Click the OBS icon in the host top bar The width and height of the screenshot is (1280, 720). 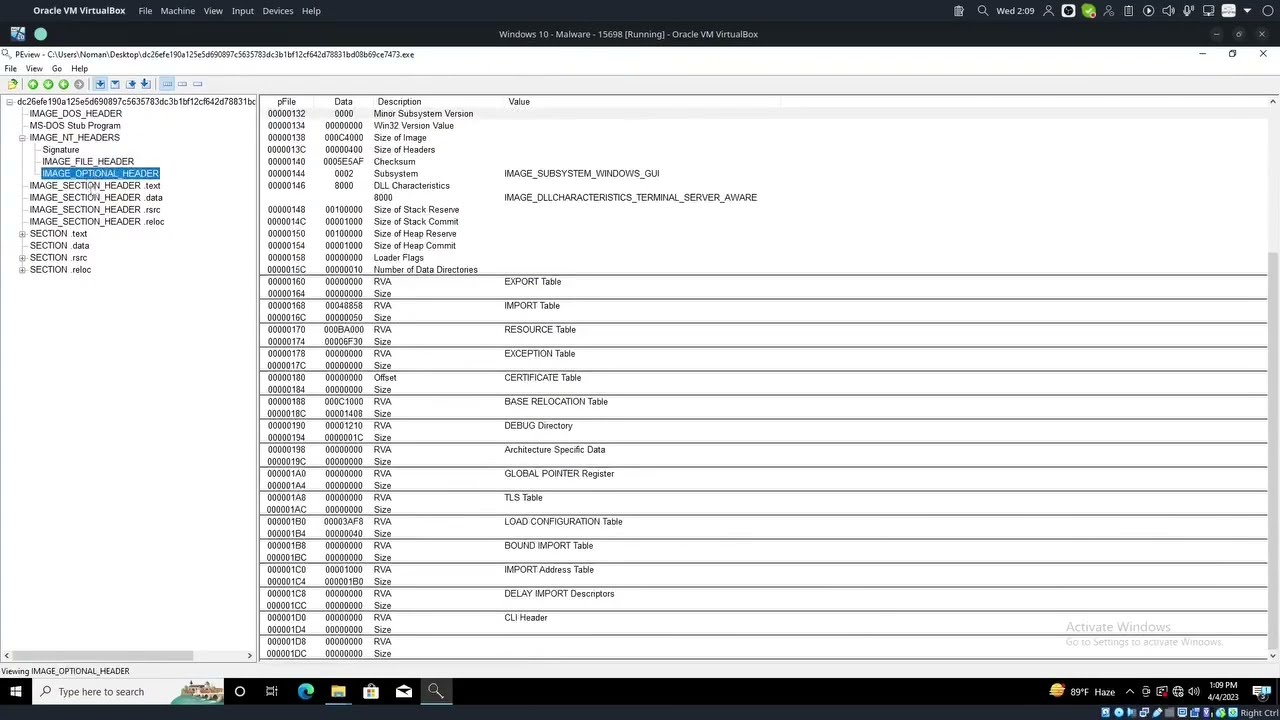[x=1068, y=11]
